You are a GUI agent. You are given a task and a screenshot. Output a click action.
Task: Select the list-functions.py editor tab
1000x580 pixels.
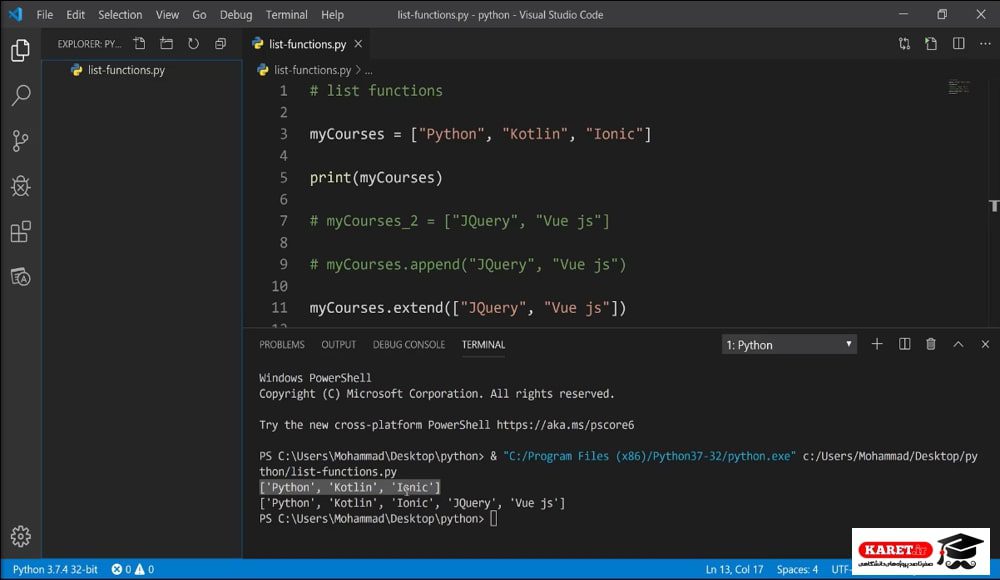click(307, 44)
